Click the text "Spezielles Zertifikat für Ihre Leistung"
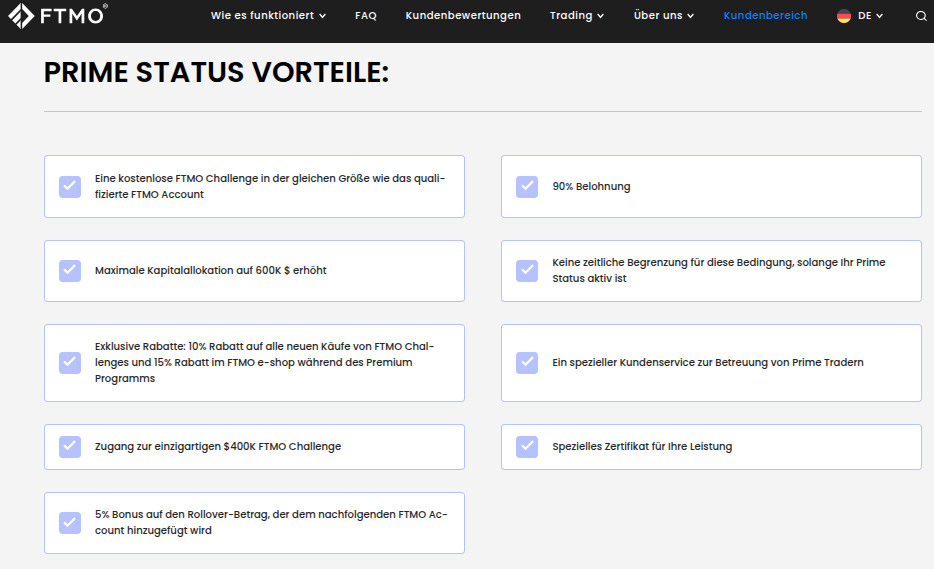934x569 pixels. [642, 446]
